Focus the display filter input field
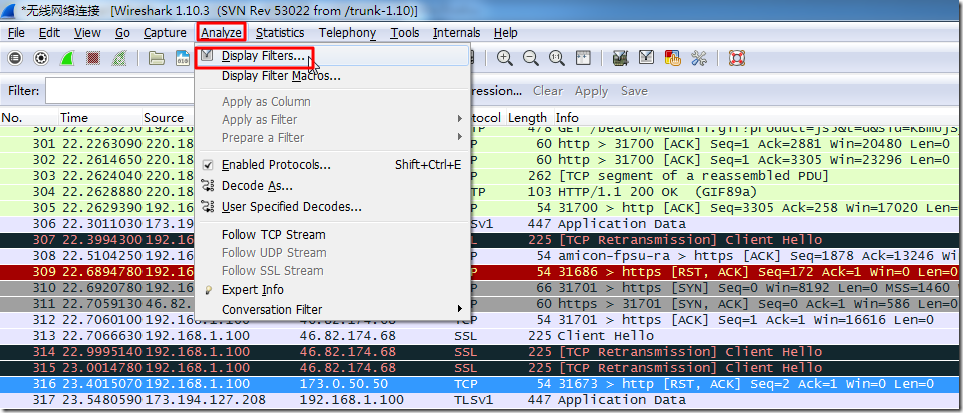This screenshot has height=413, width=963. coord(120,91)
